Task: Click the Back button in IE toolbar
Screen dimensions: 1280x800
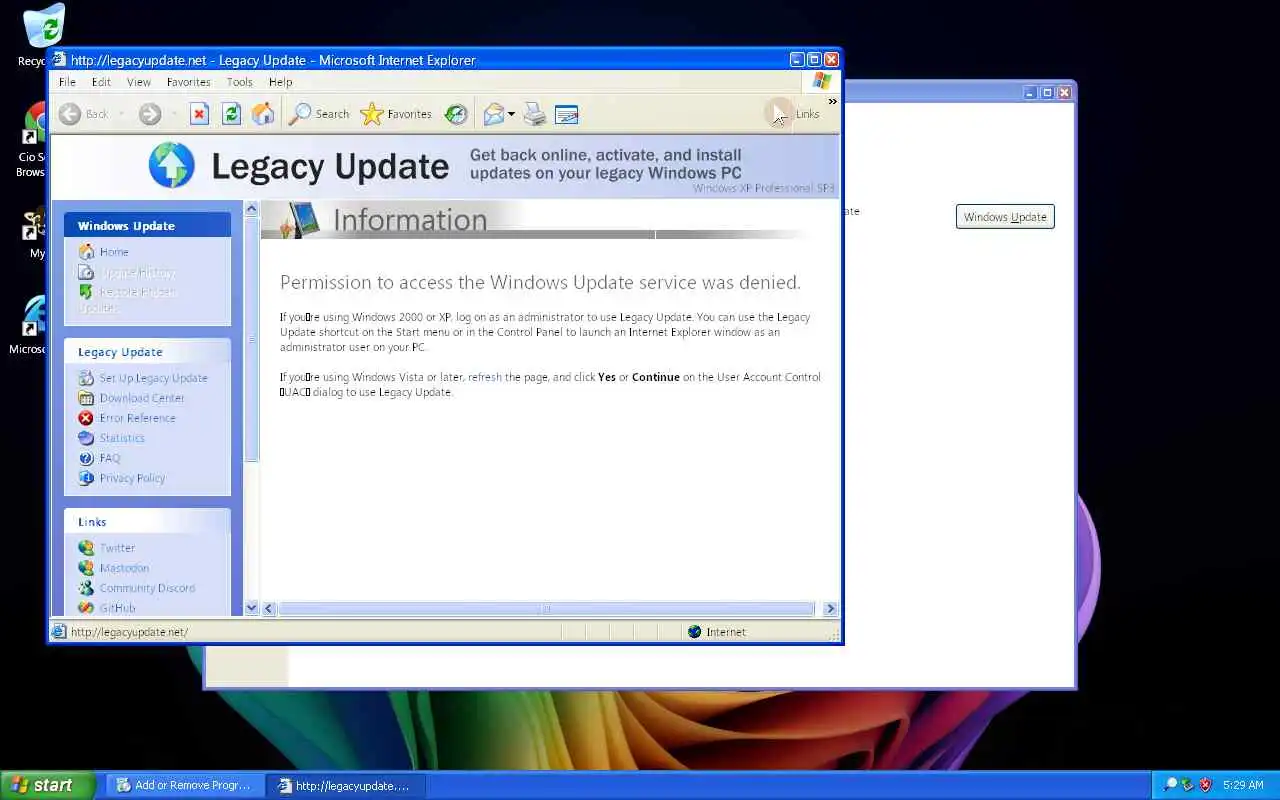Action: (83, 114)
